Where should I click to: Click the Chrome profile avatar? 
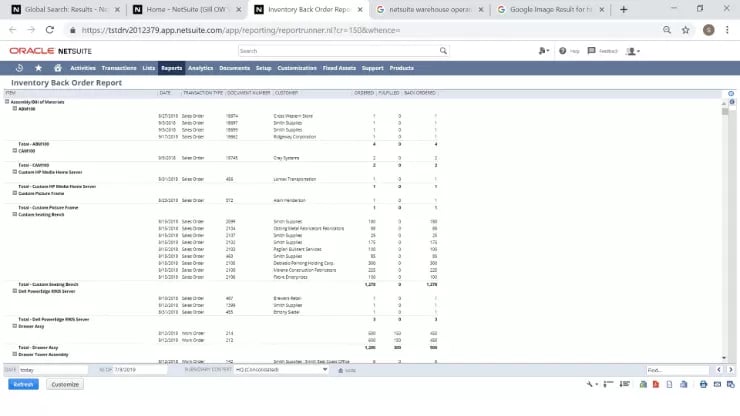tap(708, 30)
